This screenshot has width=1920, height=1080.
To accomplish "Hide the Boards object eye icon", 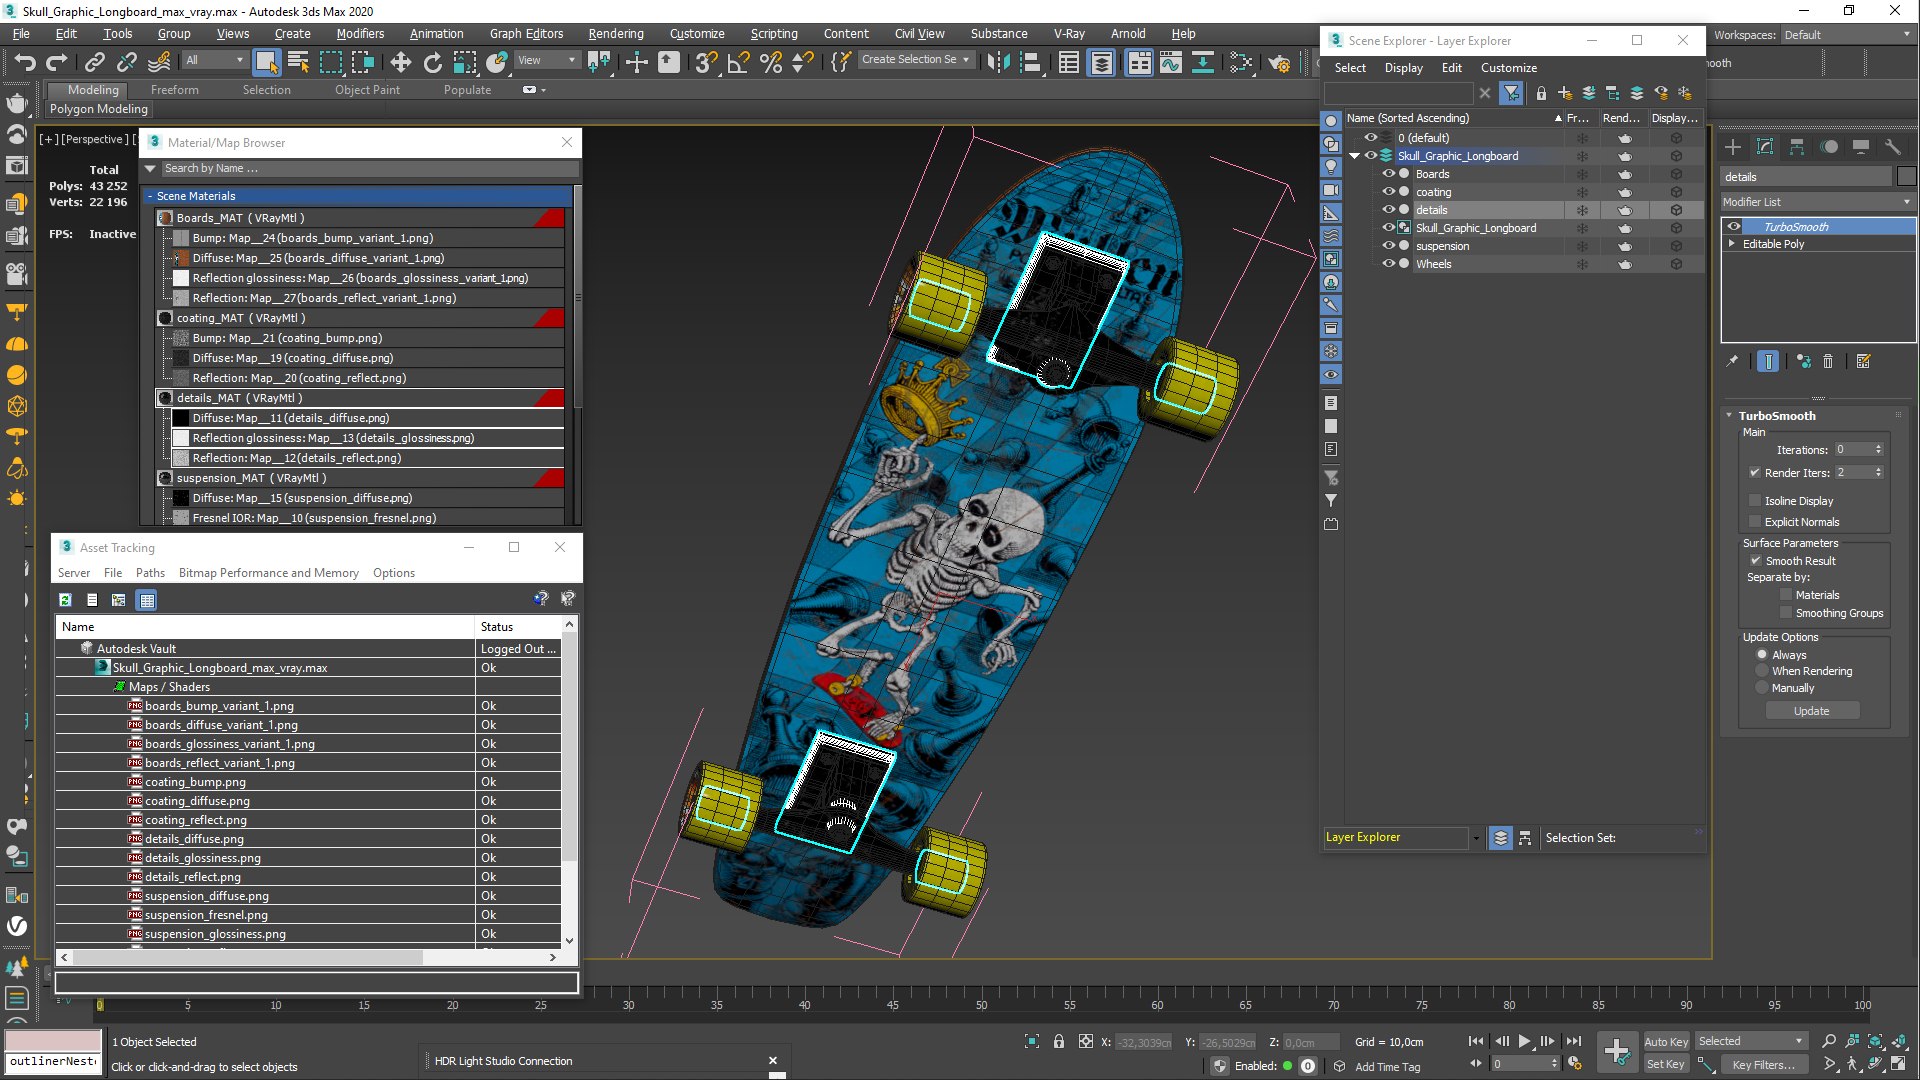I will [1388, 174].
